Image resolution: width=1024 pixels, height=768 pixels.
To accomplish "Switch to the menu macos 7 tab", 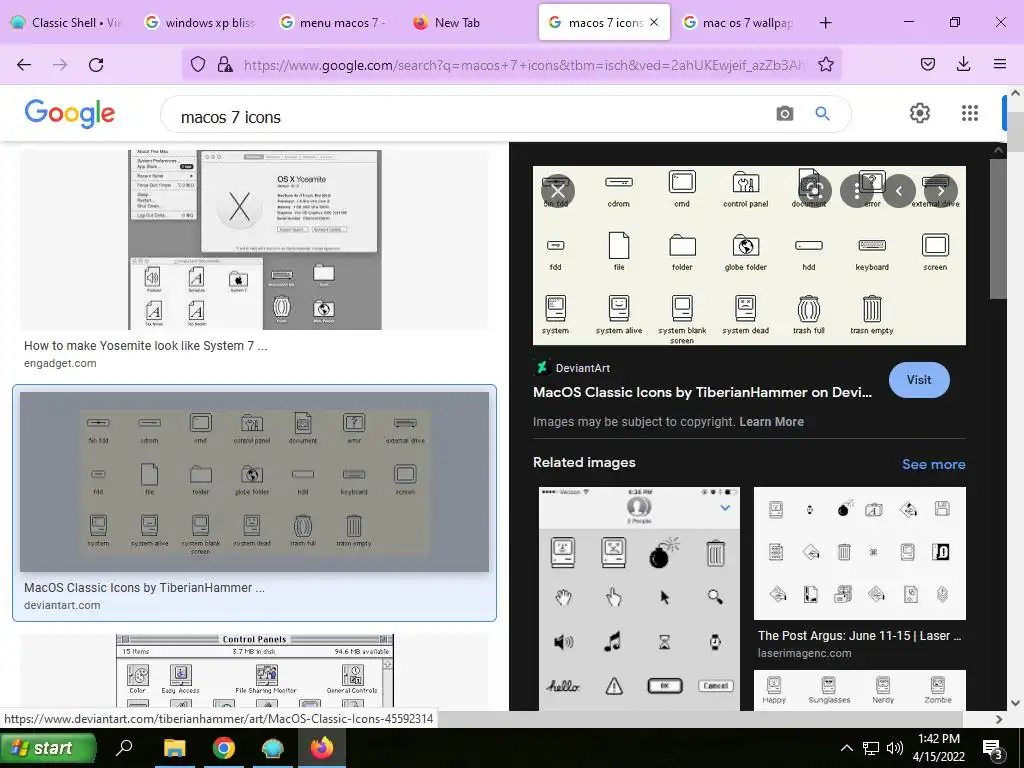I will point(333,23).
